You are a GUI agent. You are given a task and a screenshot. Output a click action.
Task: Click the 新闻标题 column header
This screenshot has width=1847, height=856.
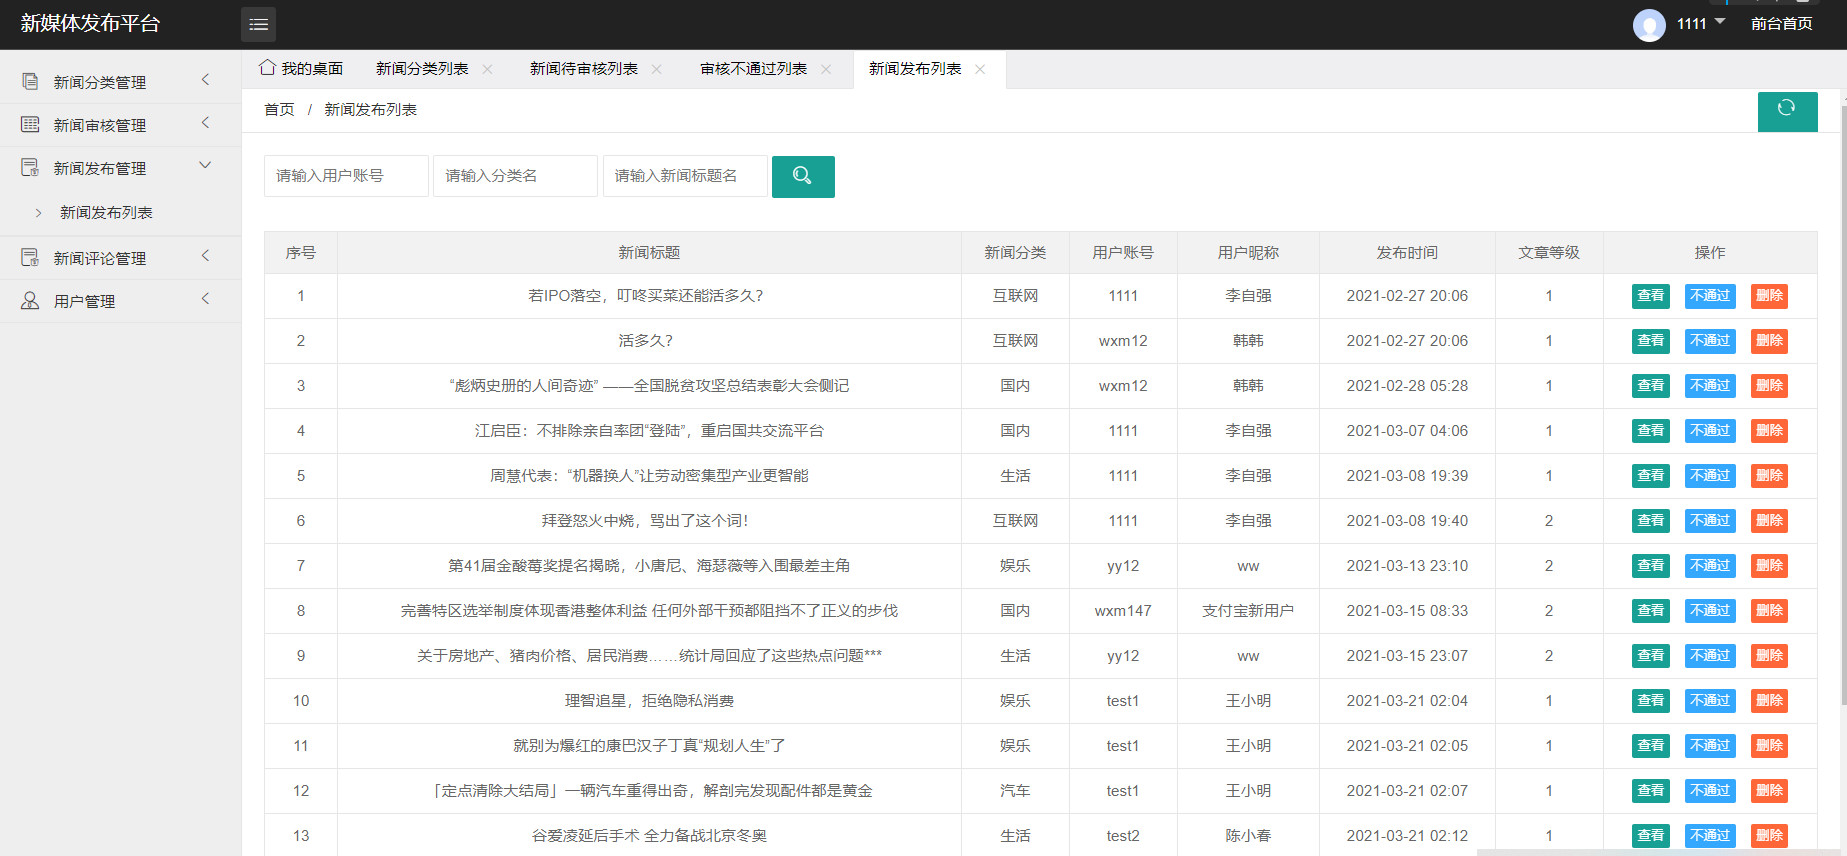649,253
